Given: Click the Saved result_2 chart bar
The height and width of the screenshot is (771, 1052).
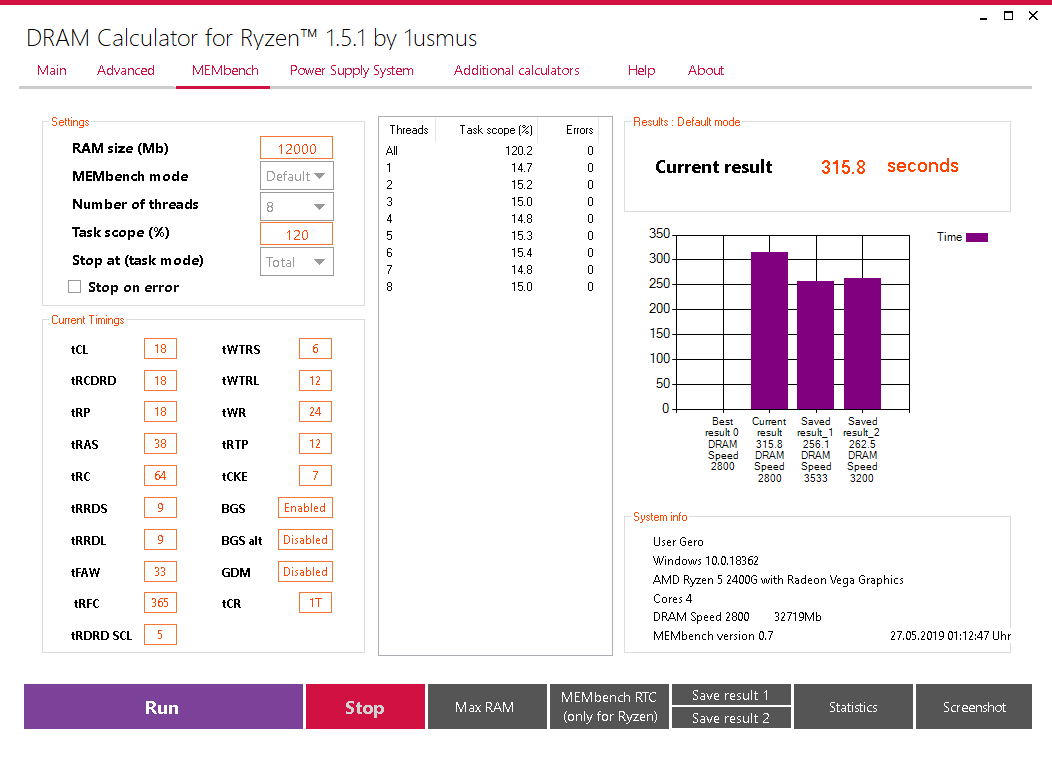Looking at the screenshot, I should point(862,344).
